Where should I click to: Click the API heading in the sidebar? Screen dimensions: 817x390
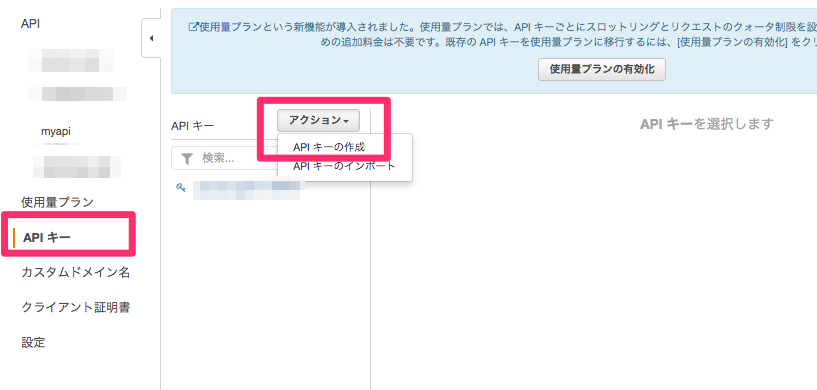[30, 24]
